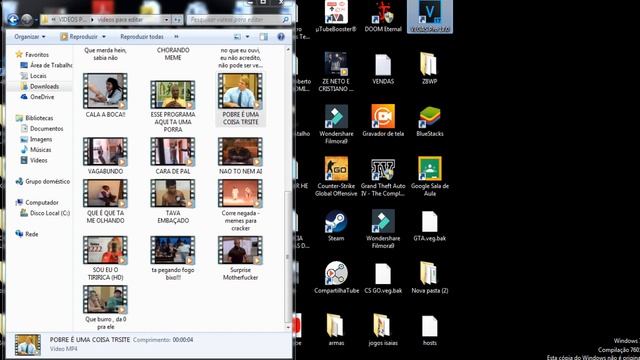Open Vídeos library in navigation pane

[x=34, y=160]
